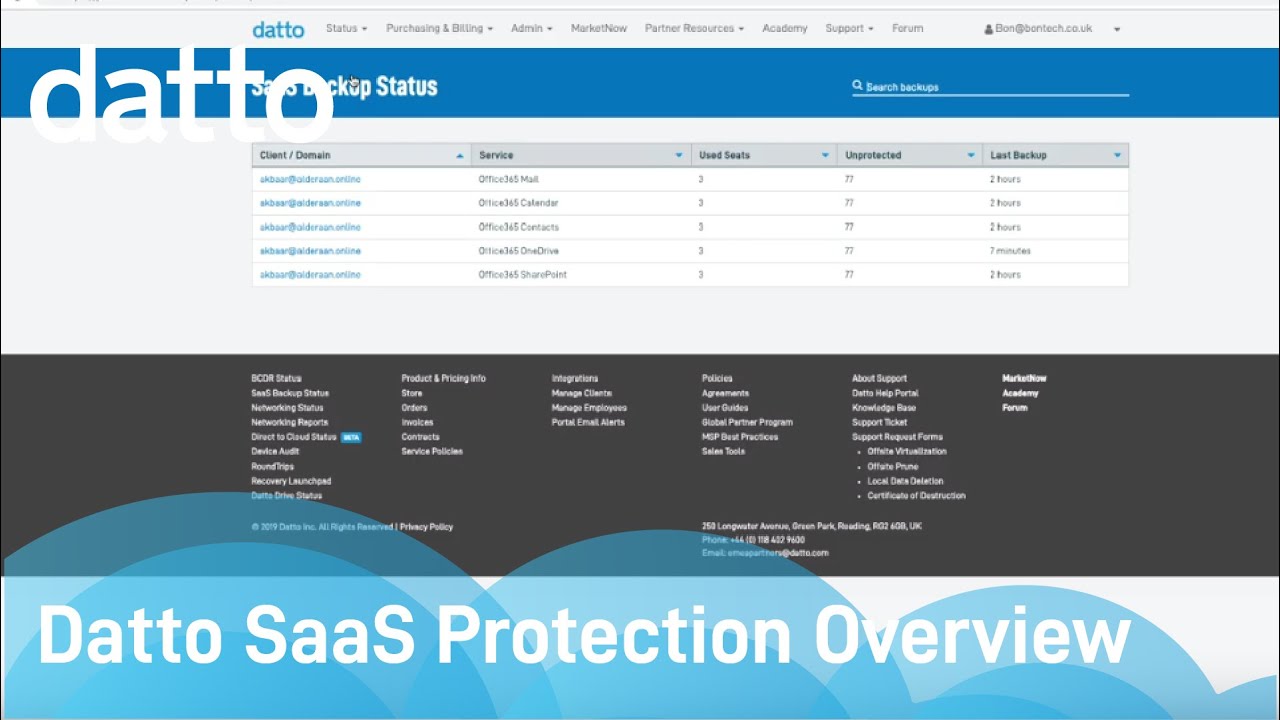The image size is (1280, 720).
Task: Open SaaS Backup Status footer link
Action: coord(290,393)
